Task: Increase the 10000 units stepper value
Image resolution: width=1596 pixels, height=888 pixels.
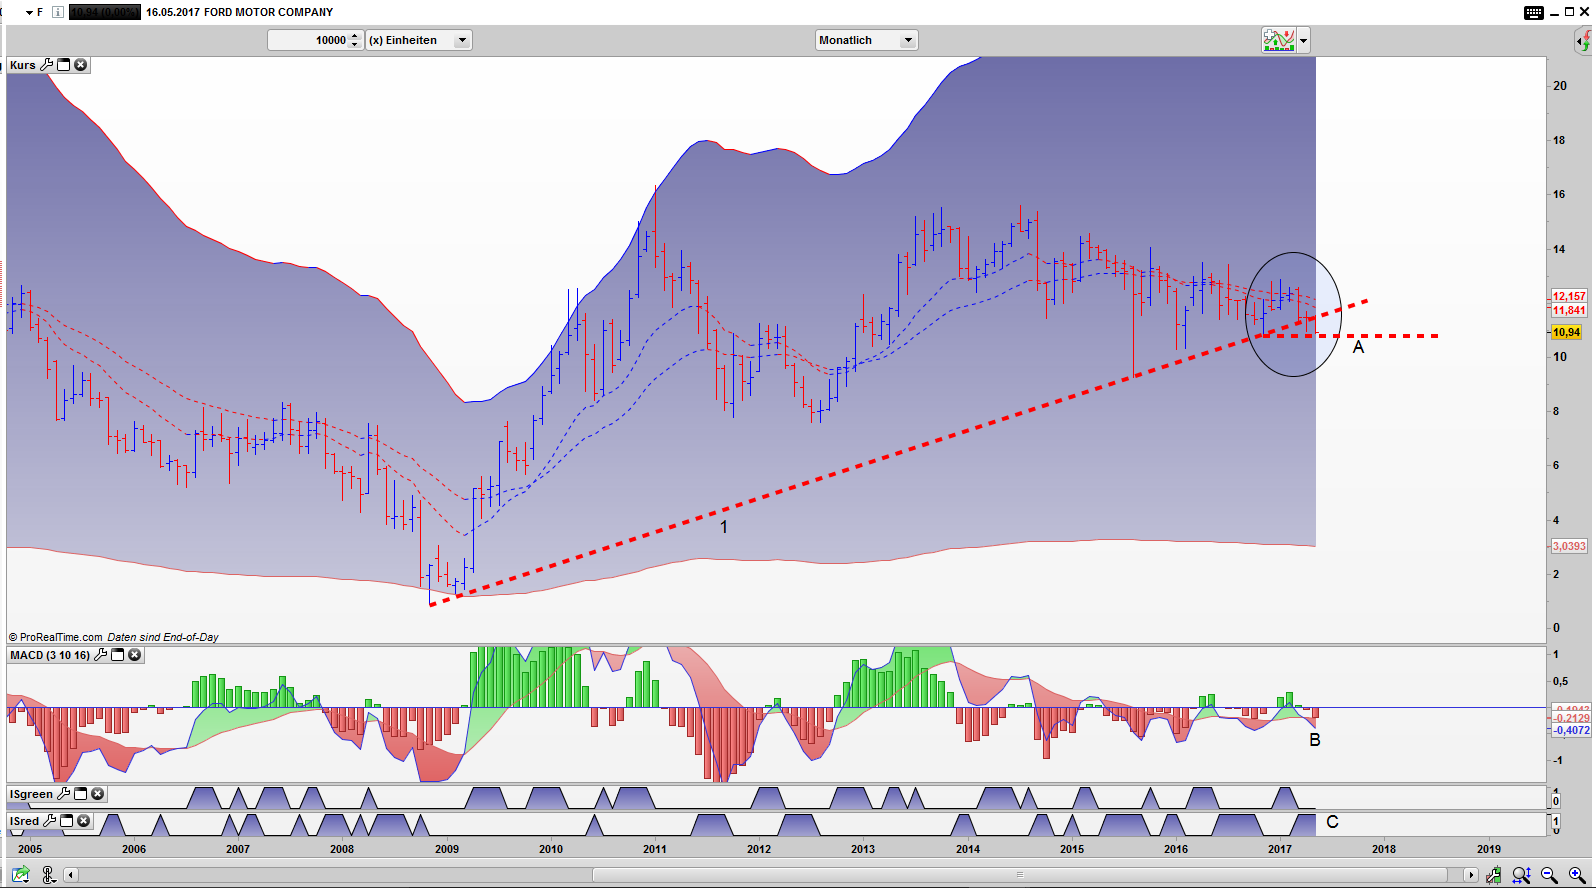Action: pos(355,36)
